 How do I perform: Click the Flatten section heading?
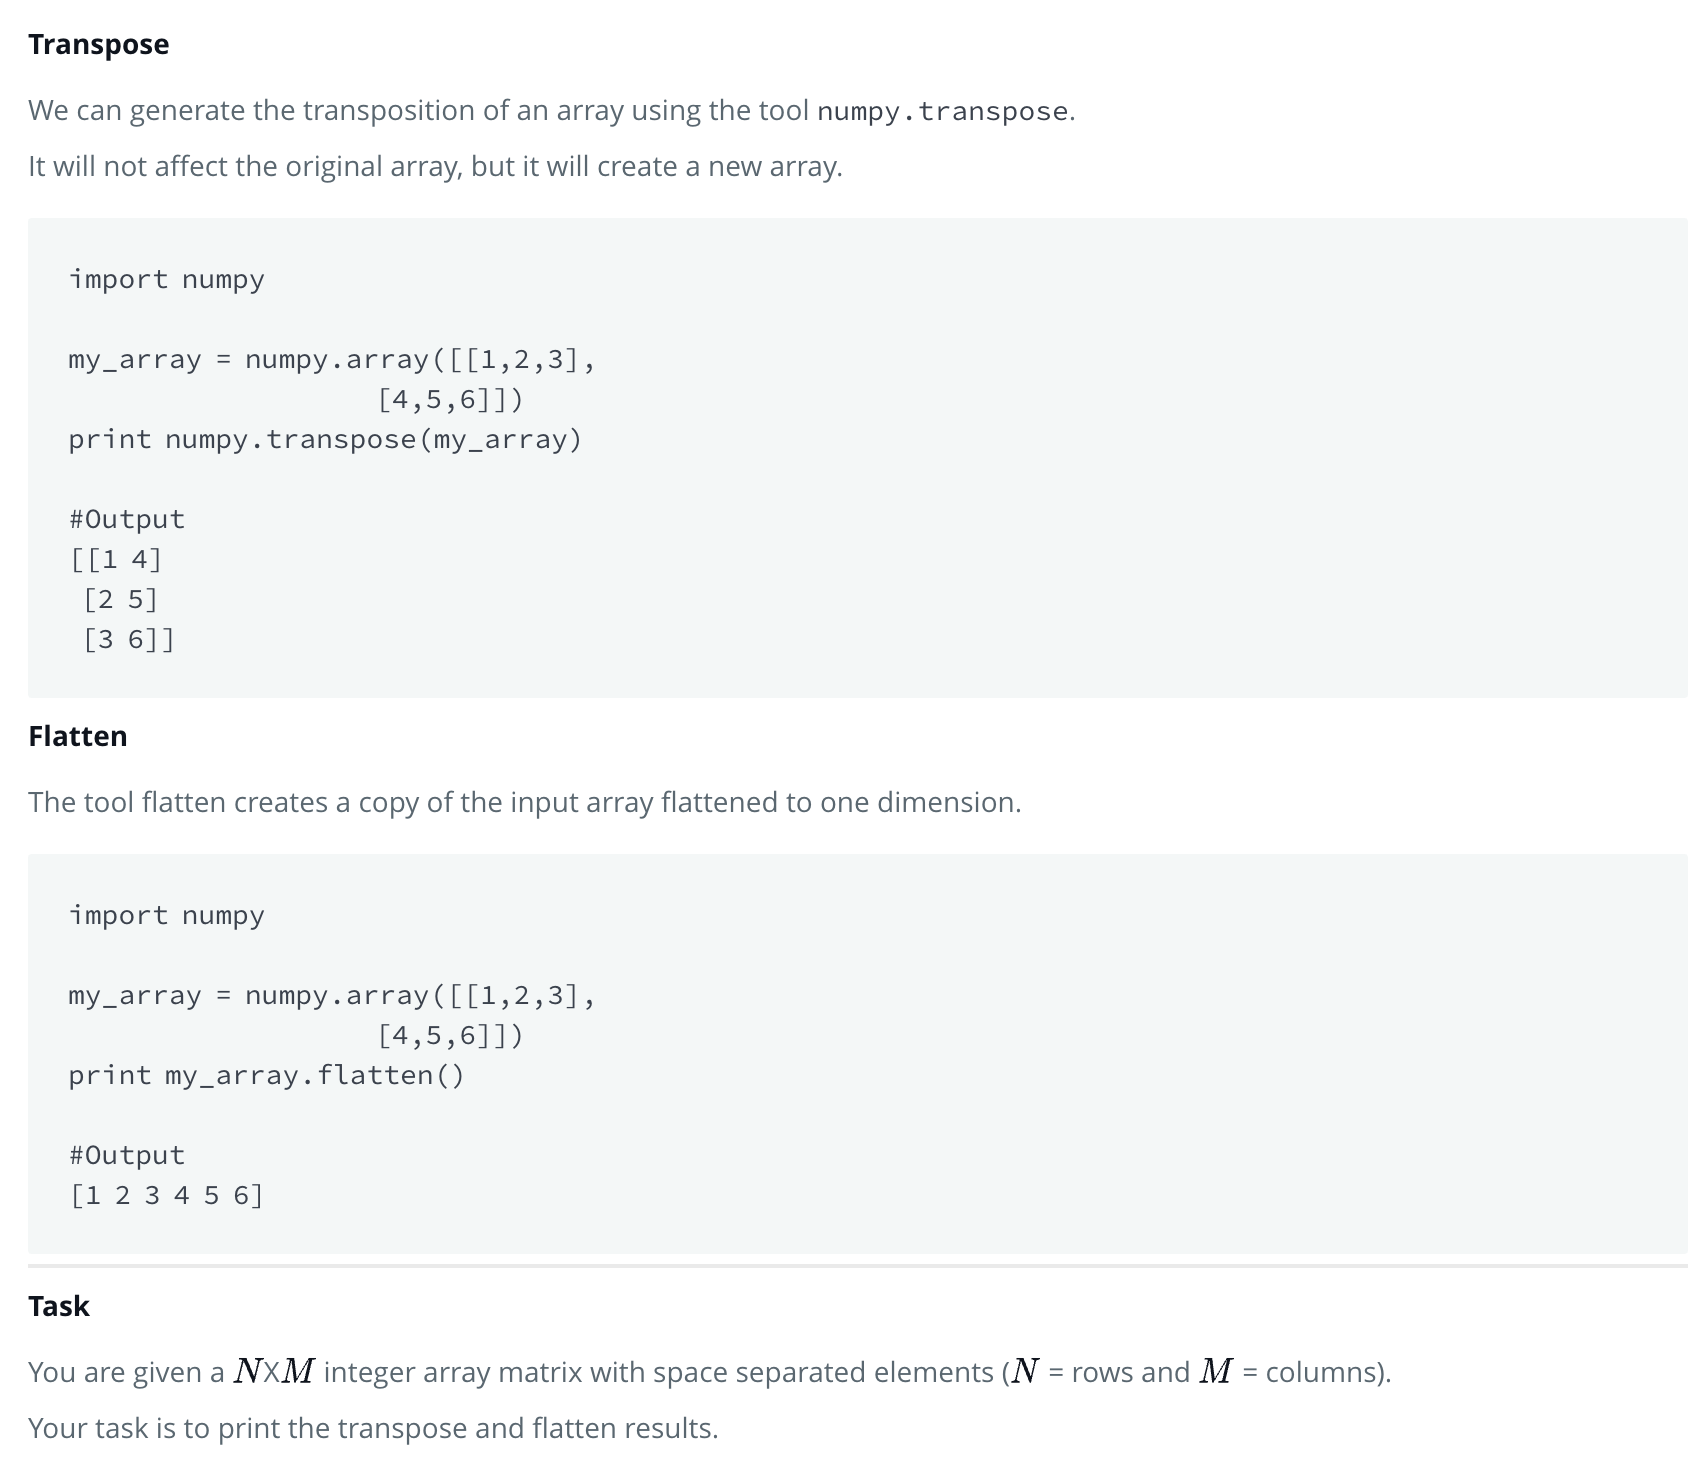[78, 736]
